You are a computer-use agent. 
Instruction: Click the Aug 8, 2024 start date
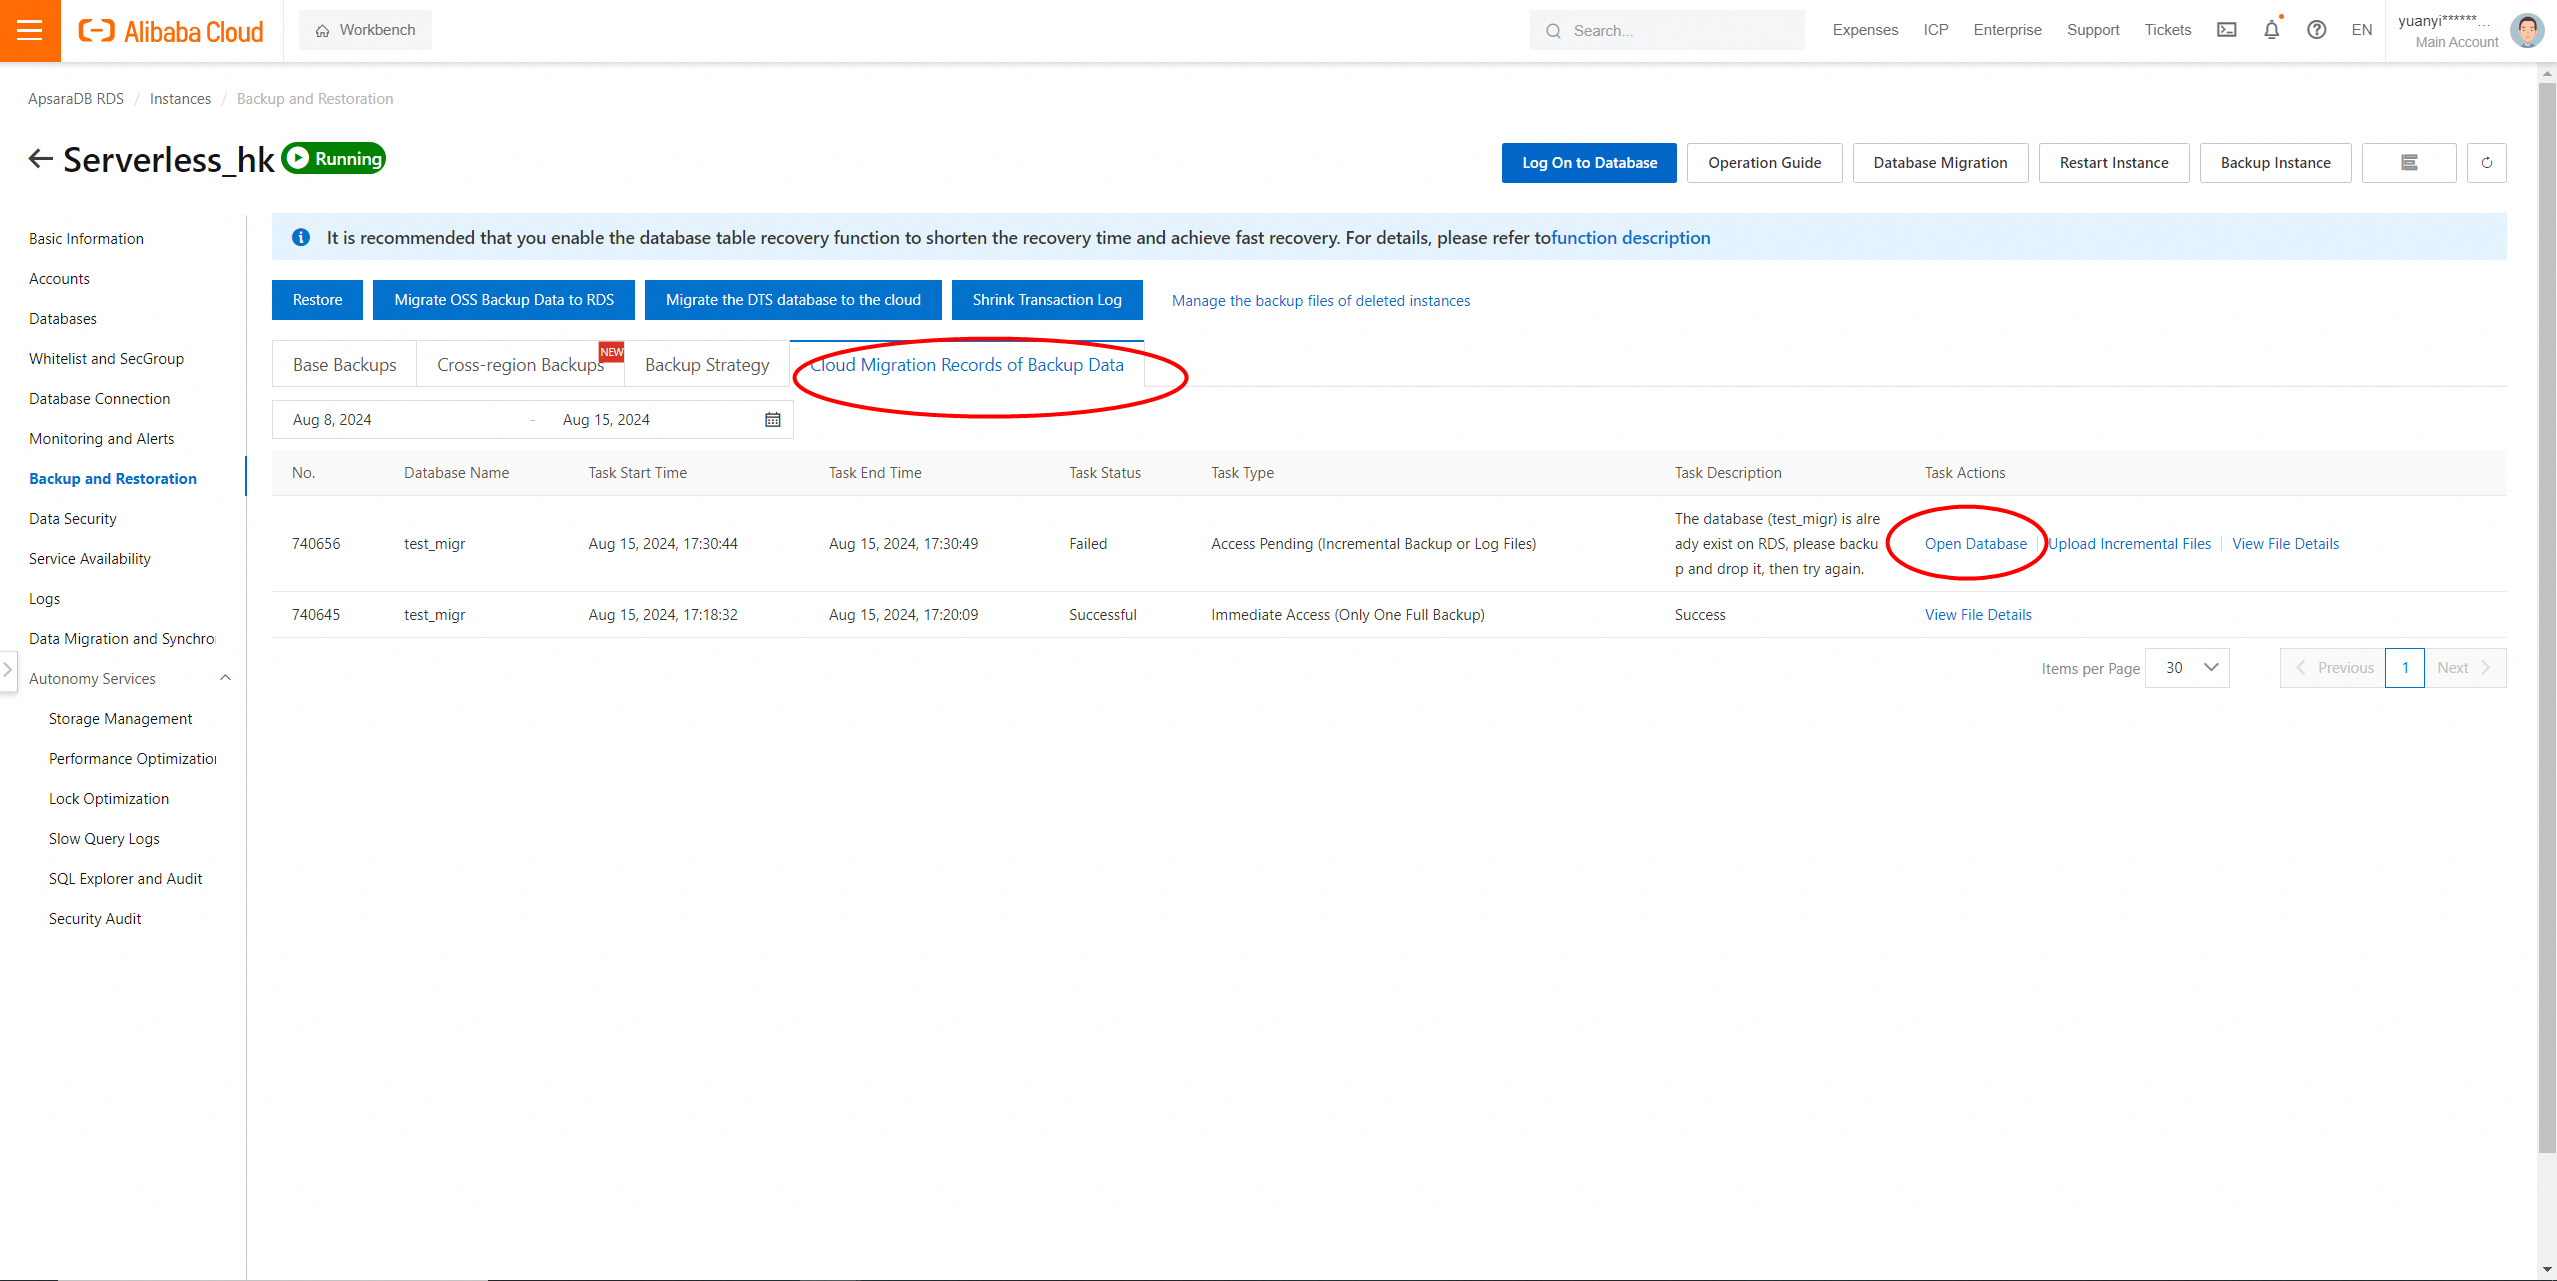pyautogui.click(x=332, y=420)
